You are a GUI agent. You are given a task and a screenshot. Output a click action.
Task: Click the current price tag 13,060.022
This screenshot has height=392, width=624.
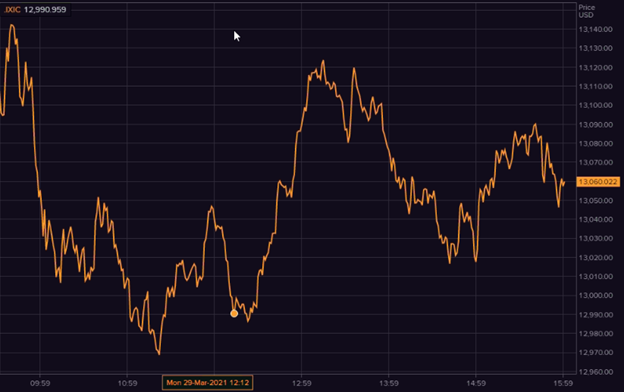click(598, 182)
